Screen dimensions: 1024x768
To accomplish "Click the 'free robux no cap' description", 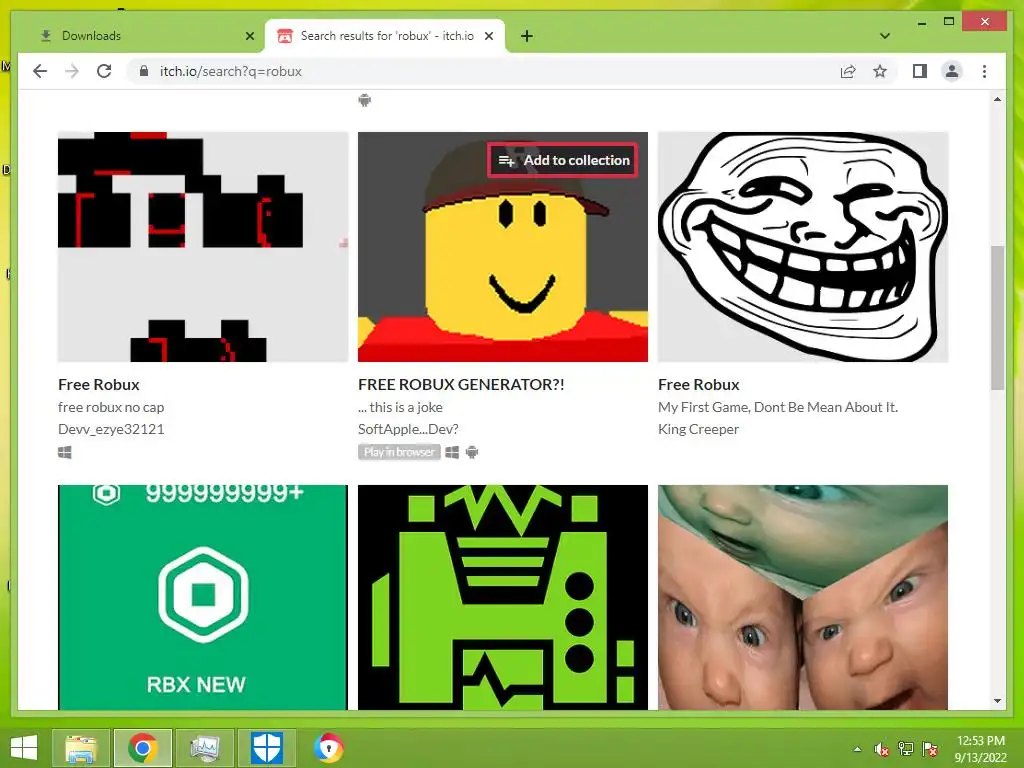I will point(111,407).
